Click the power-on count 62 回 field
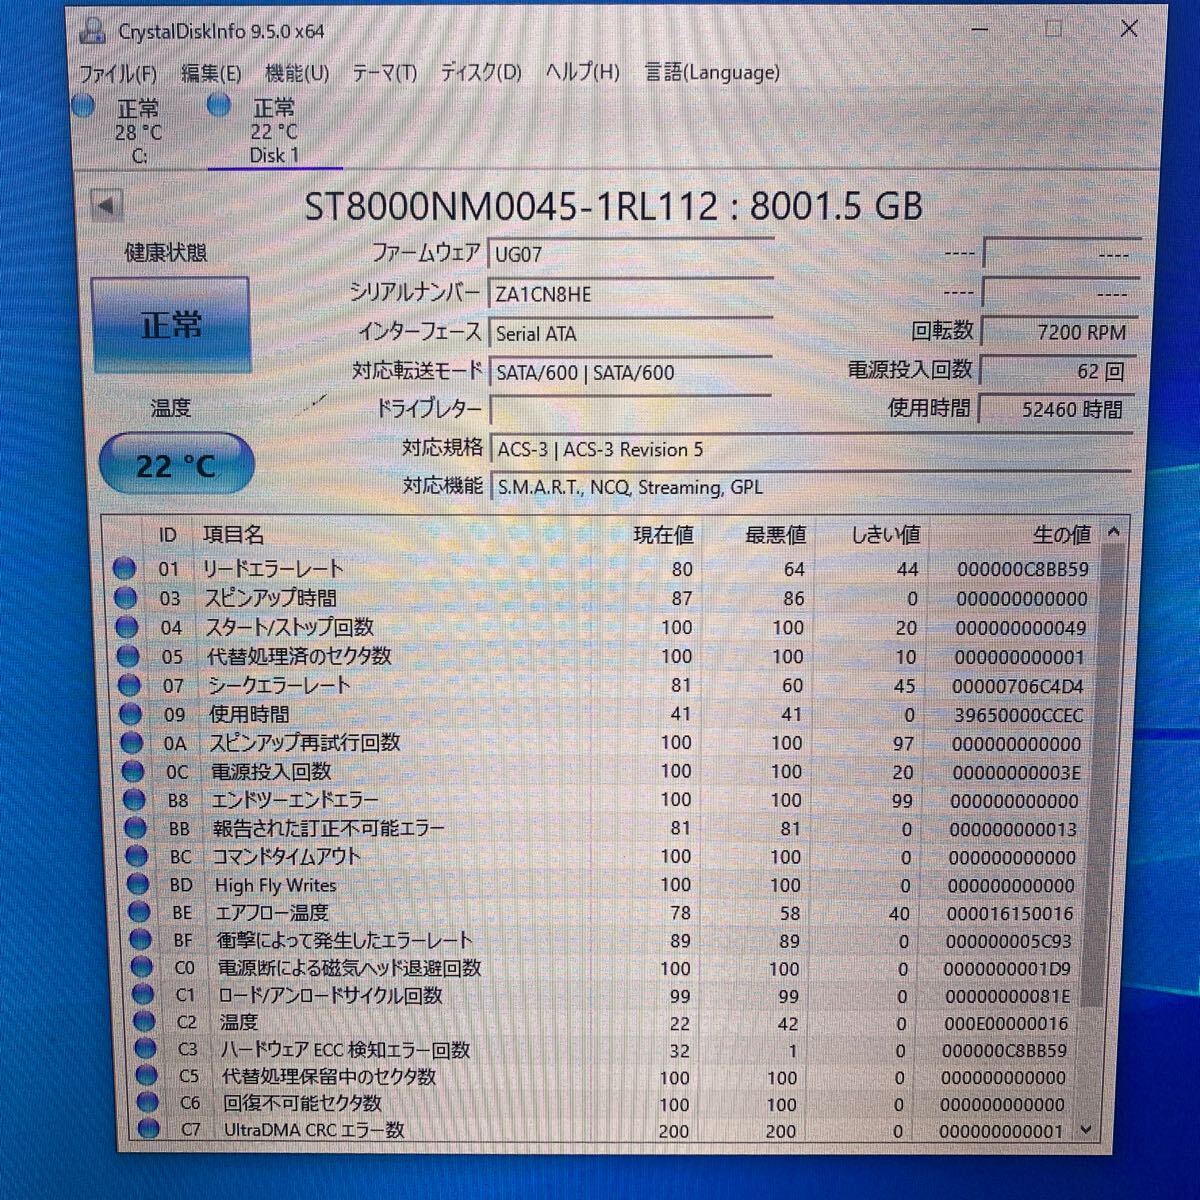 (x=1057, y=371)
